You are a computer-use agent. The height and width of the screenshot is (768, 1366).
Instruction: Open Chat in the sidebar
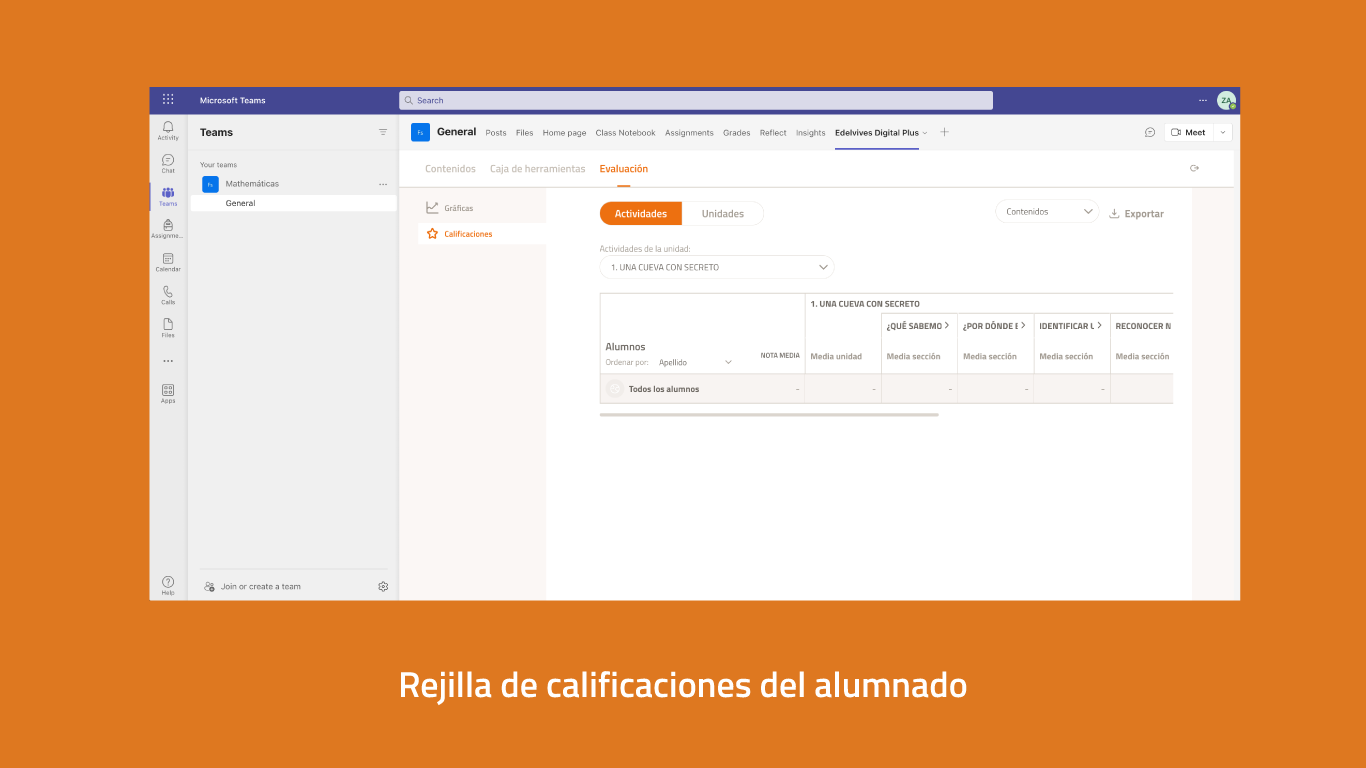pyautogui.click(x=168, y=163)
